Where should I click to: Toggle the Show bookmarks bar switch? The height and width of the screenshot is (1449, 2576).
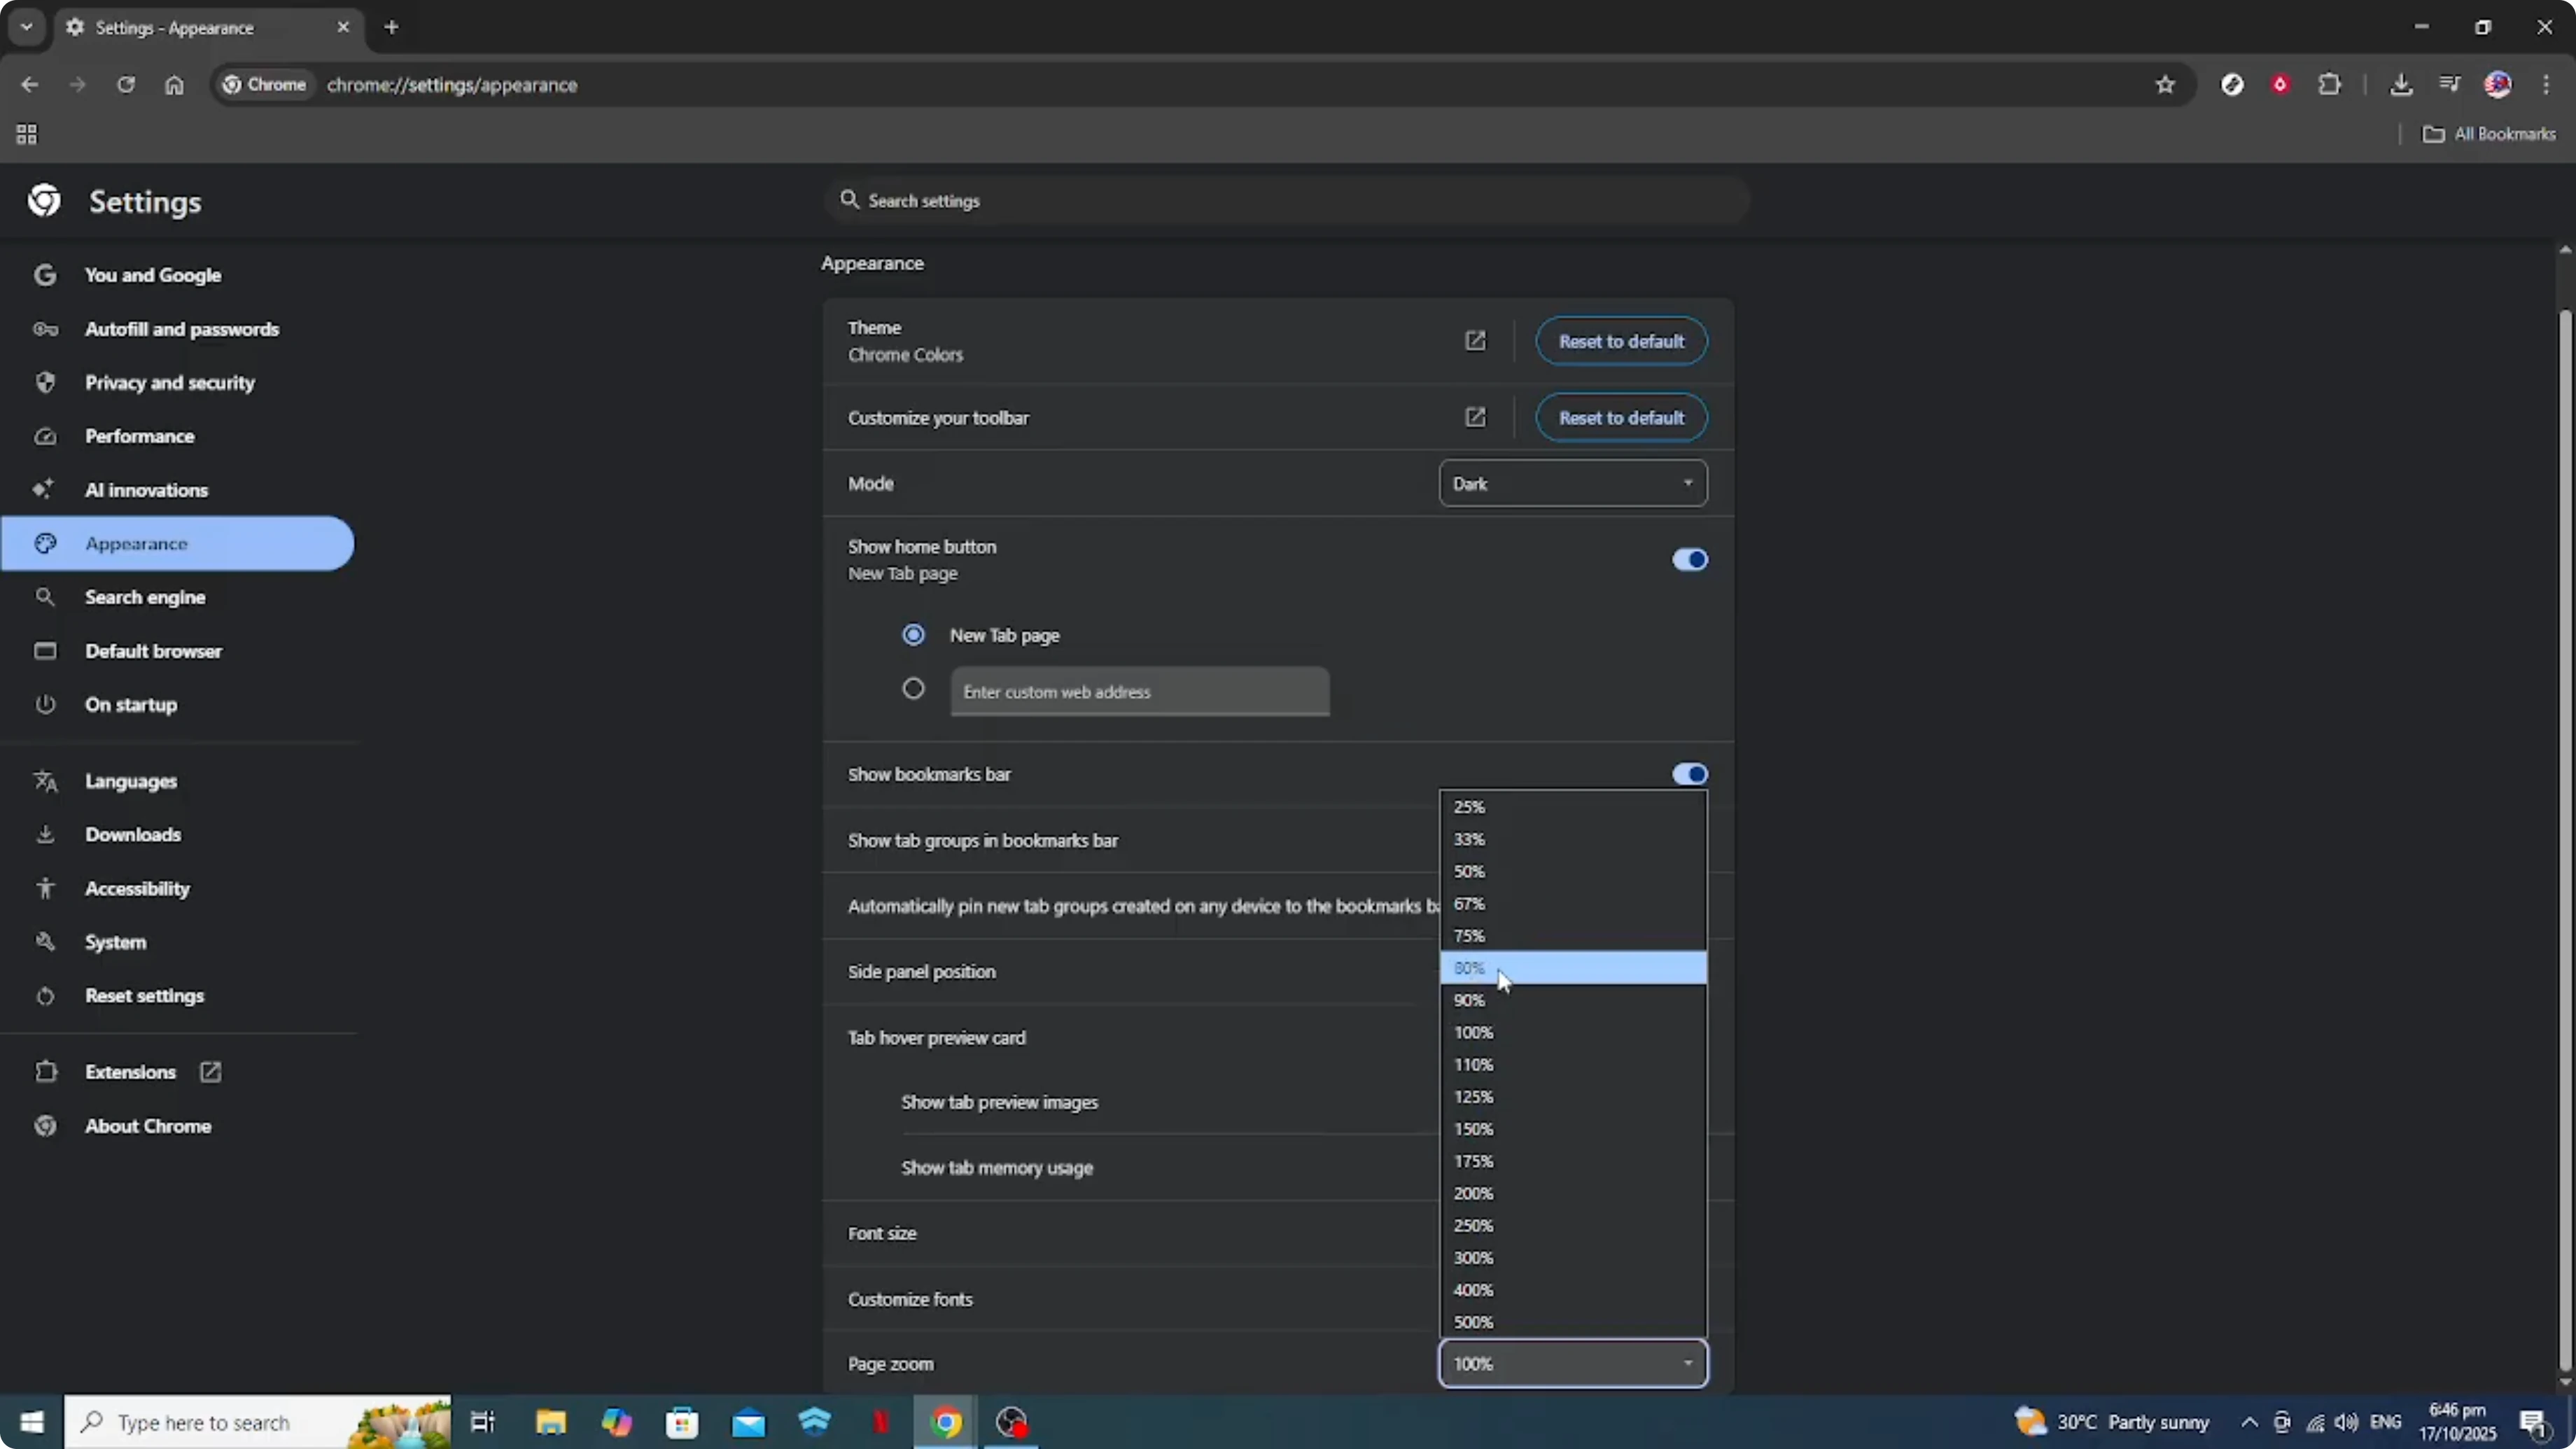click(x=1689, y=774)
